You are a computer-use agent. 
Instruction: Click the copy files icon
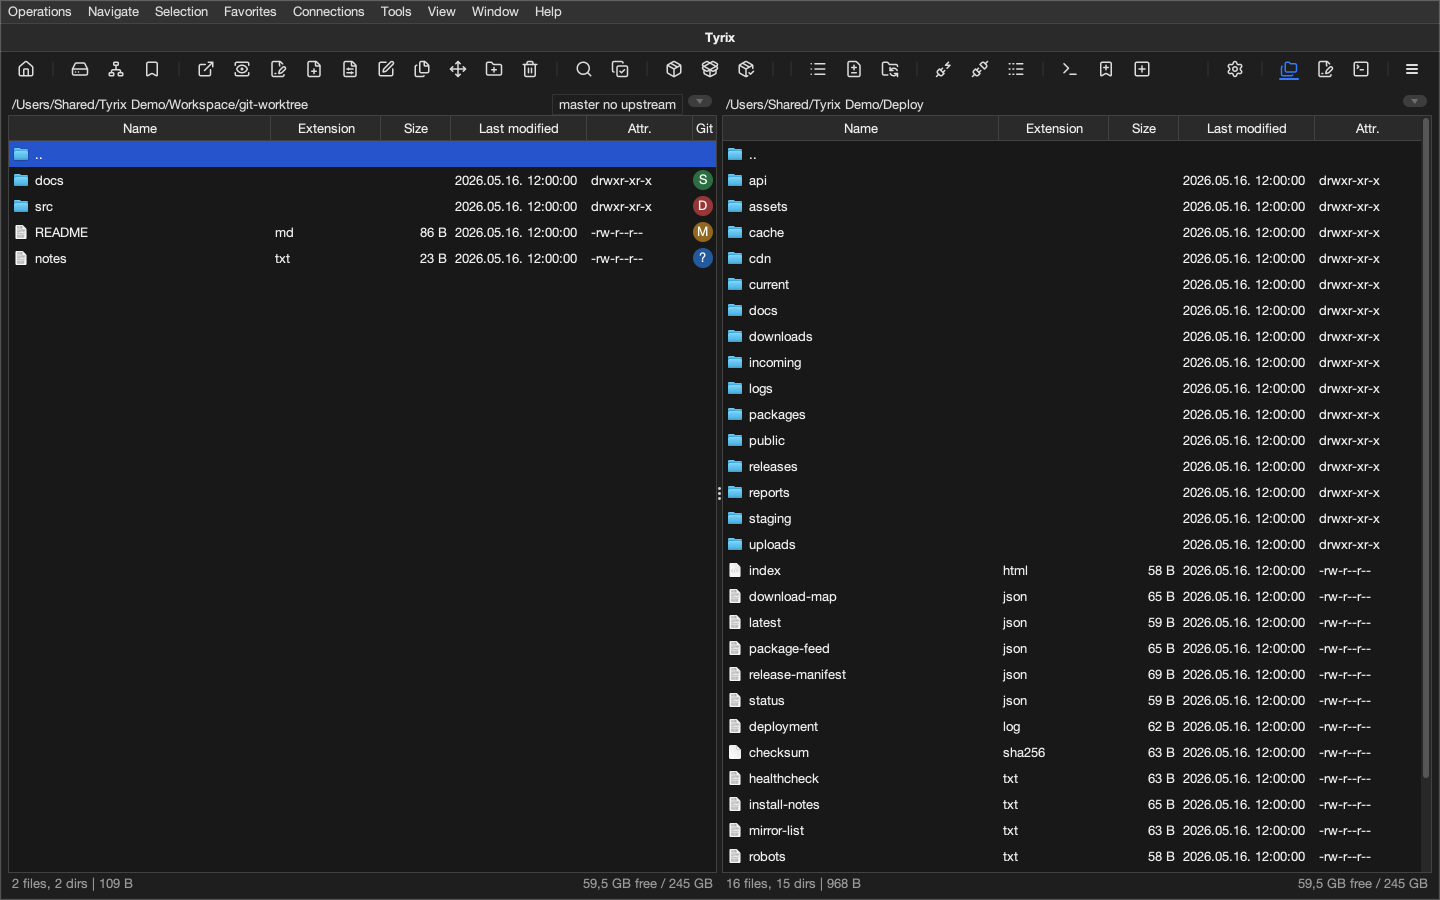tap(422, 69)
